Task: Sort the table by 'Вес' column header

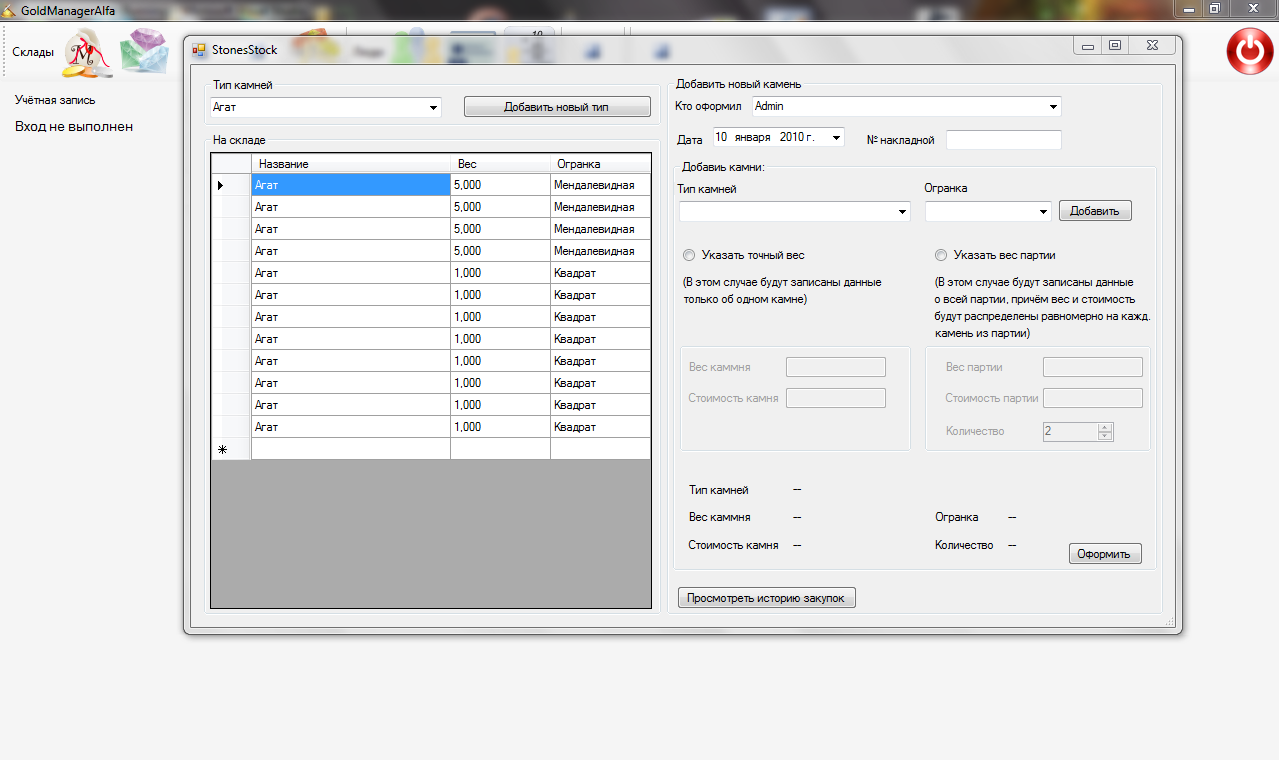Action: pos(499,164)
